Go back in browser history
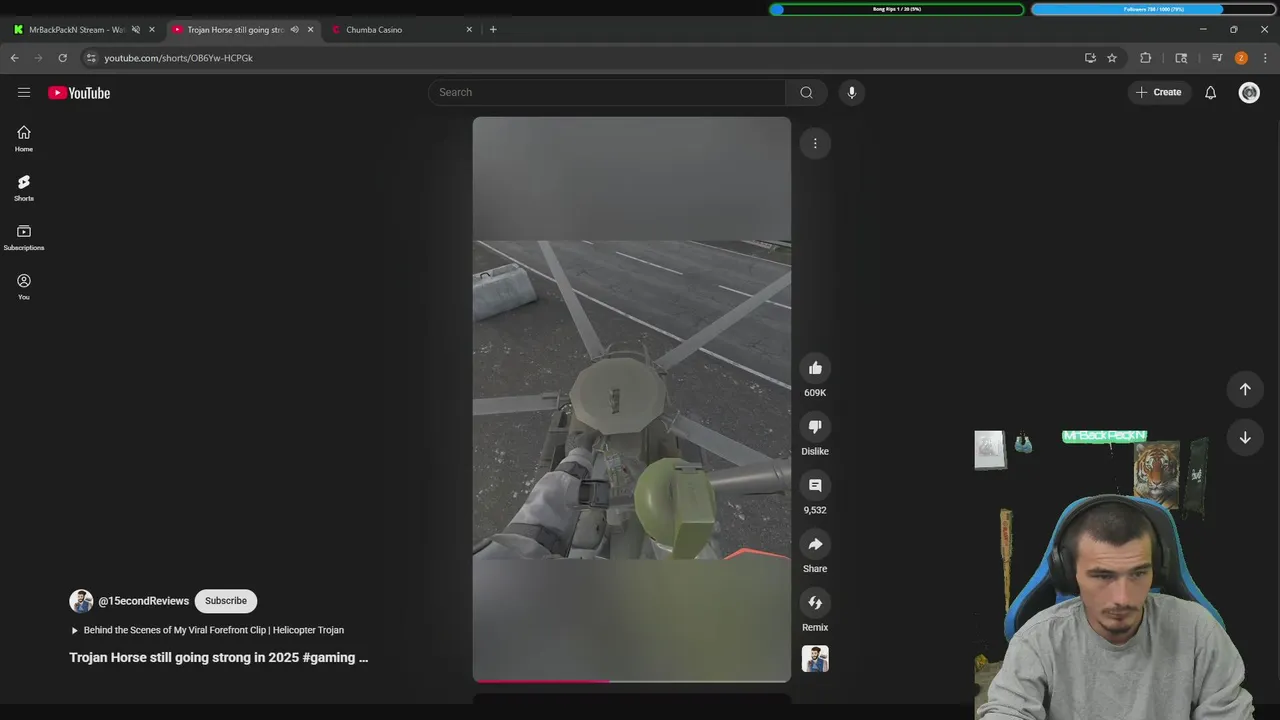1280x720 pixels. (15, 58)
